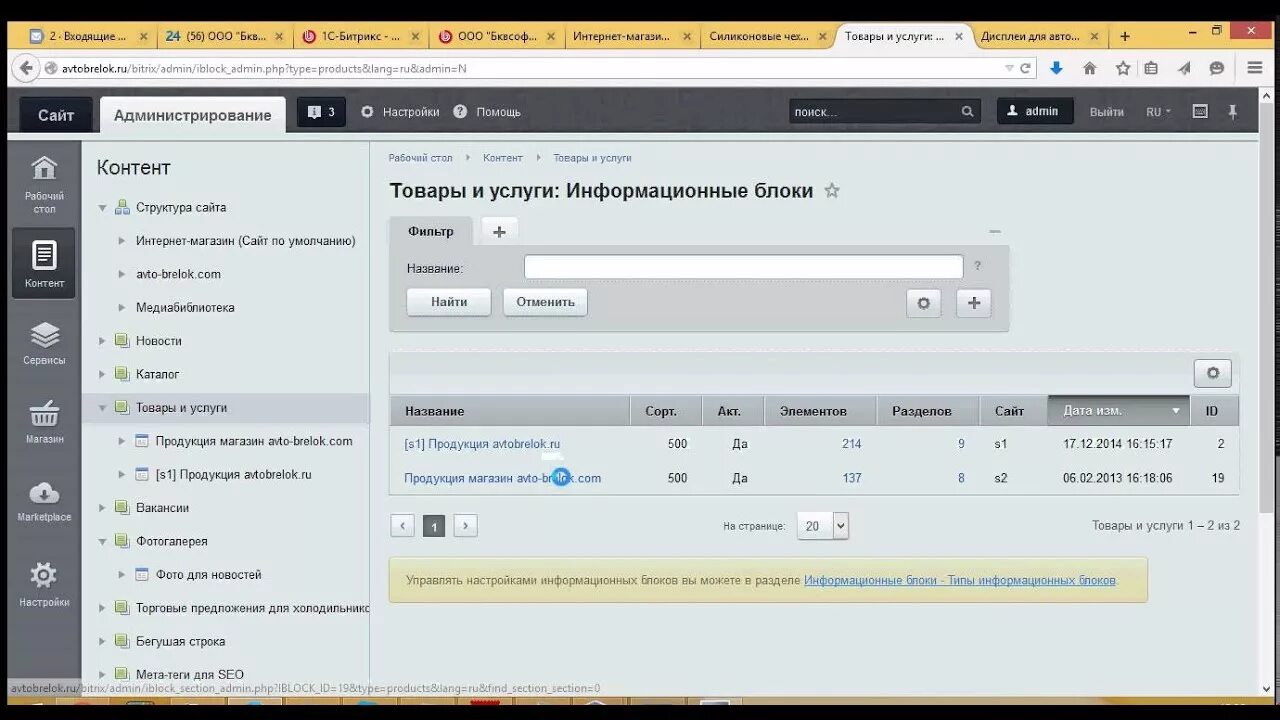Click the admin user button
This screenshot has width=1280, height=720.
tap(1035, 111)
